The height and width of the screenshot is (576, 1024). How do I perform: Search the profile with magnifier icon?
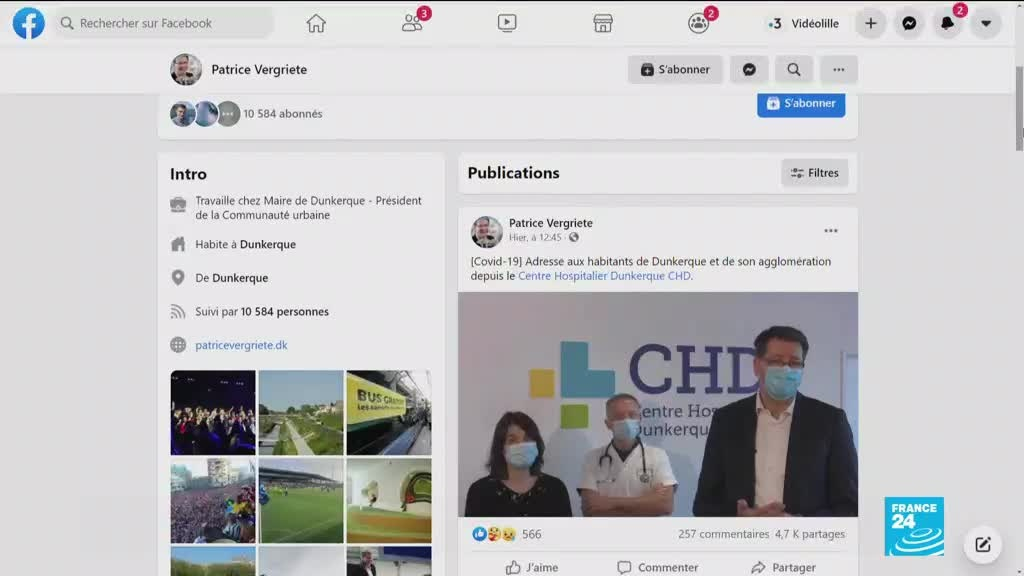pos(793,70)
